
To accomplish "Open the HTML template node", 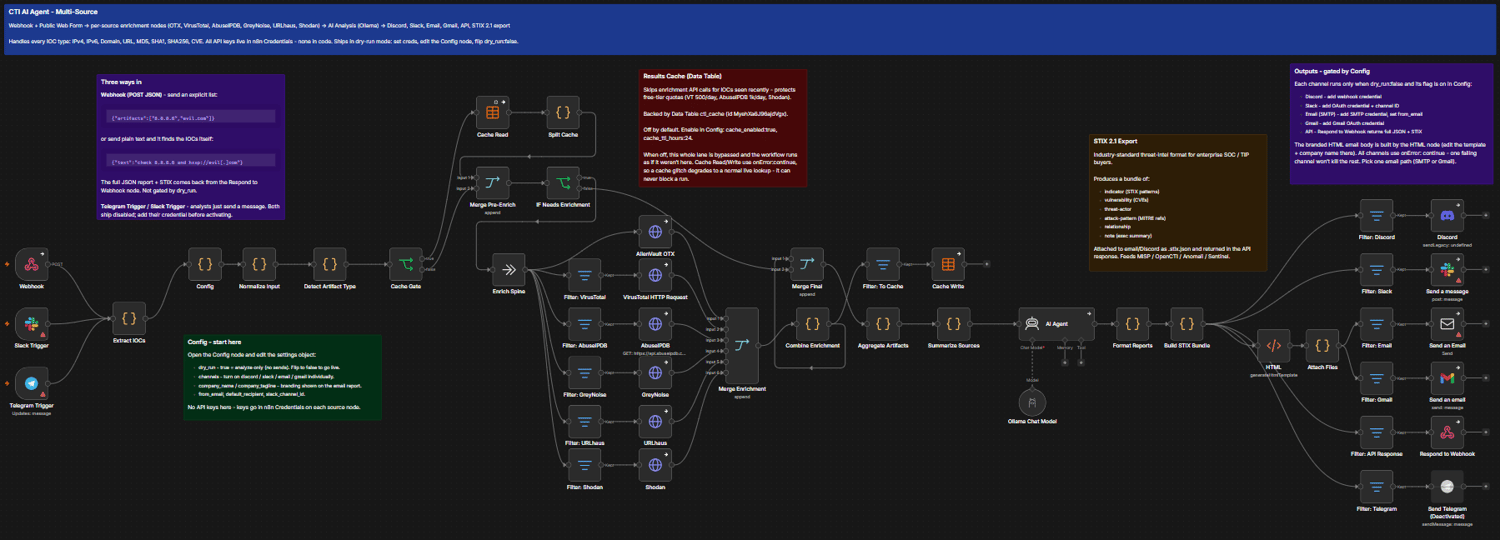I will coord(1273,346).
